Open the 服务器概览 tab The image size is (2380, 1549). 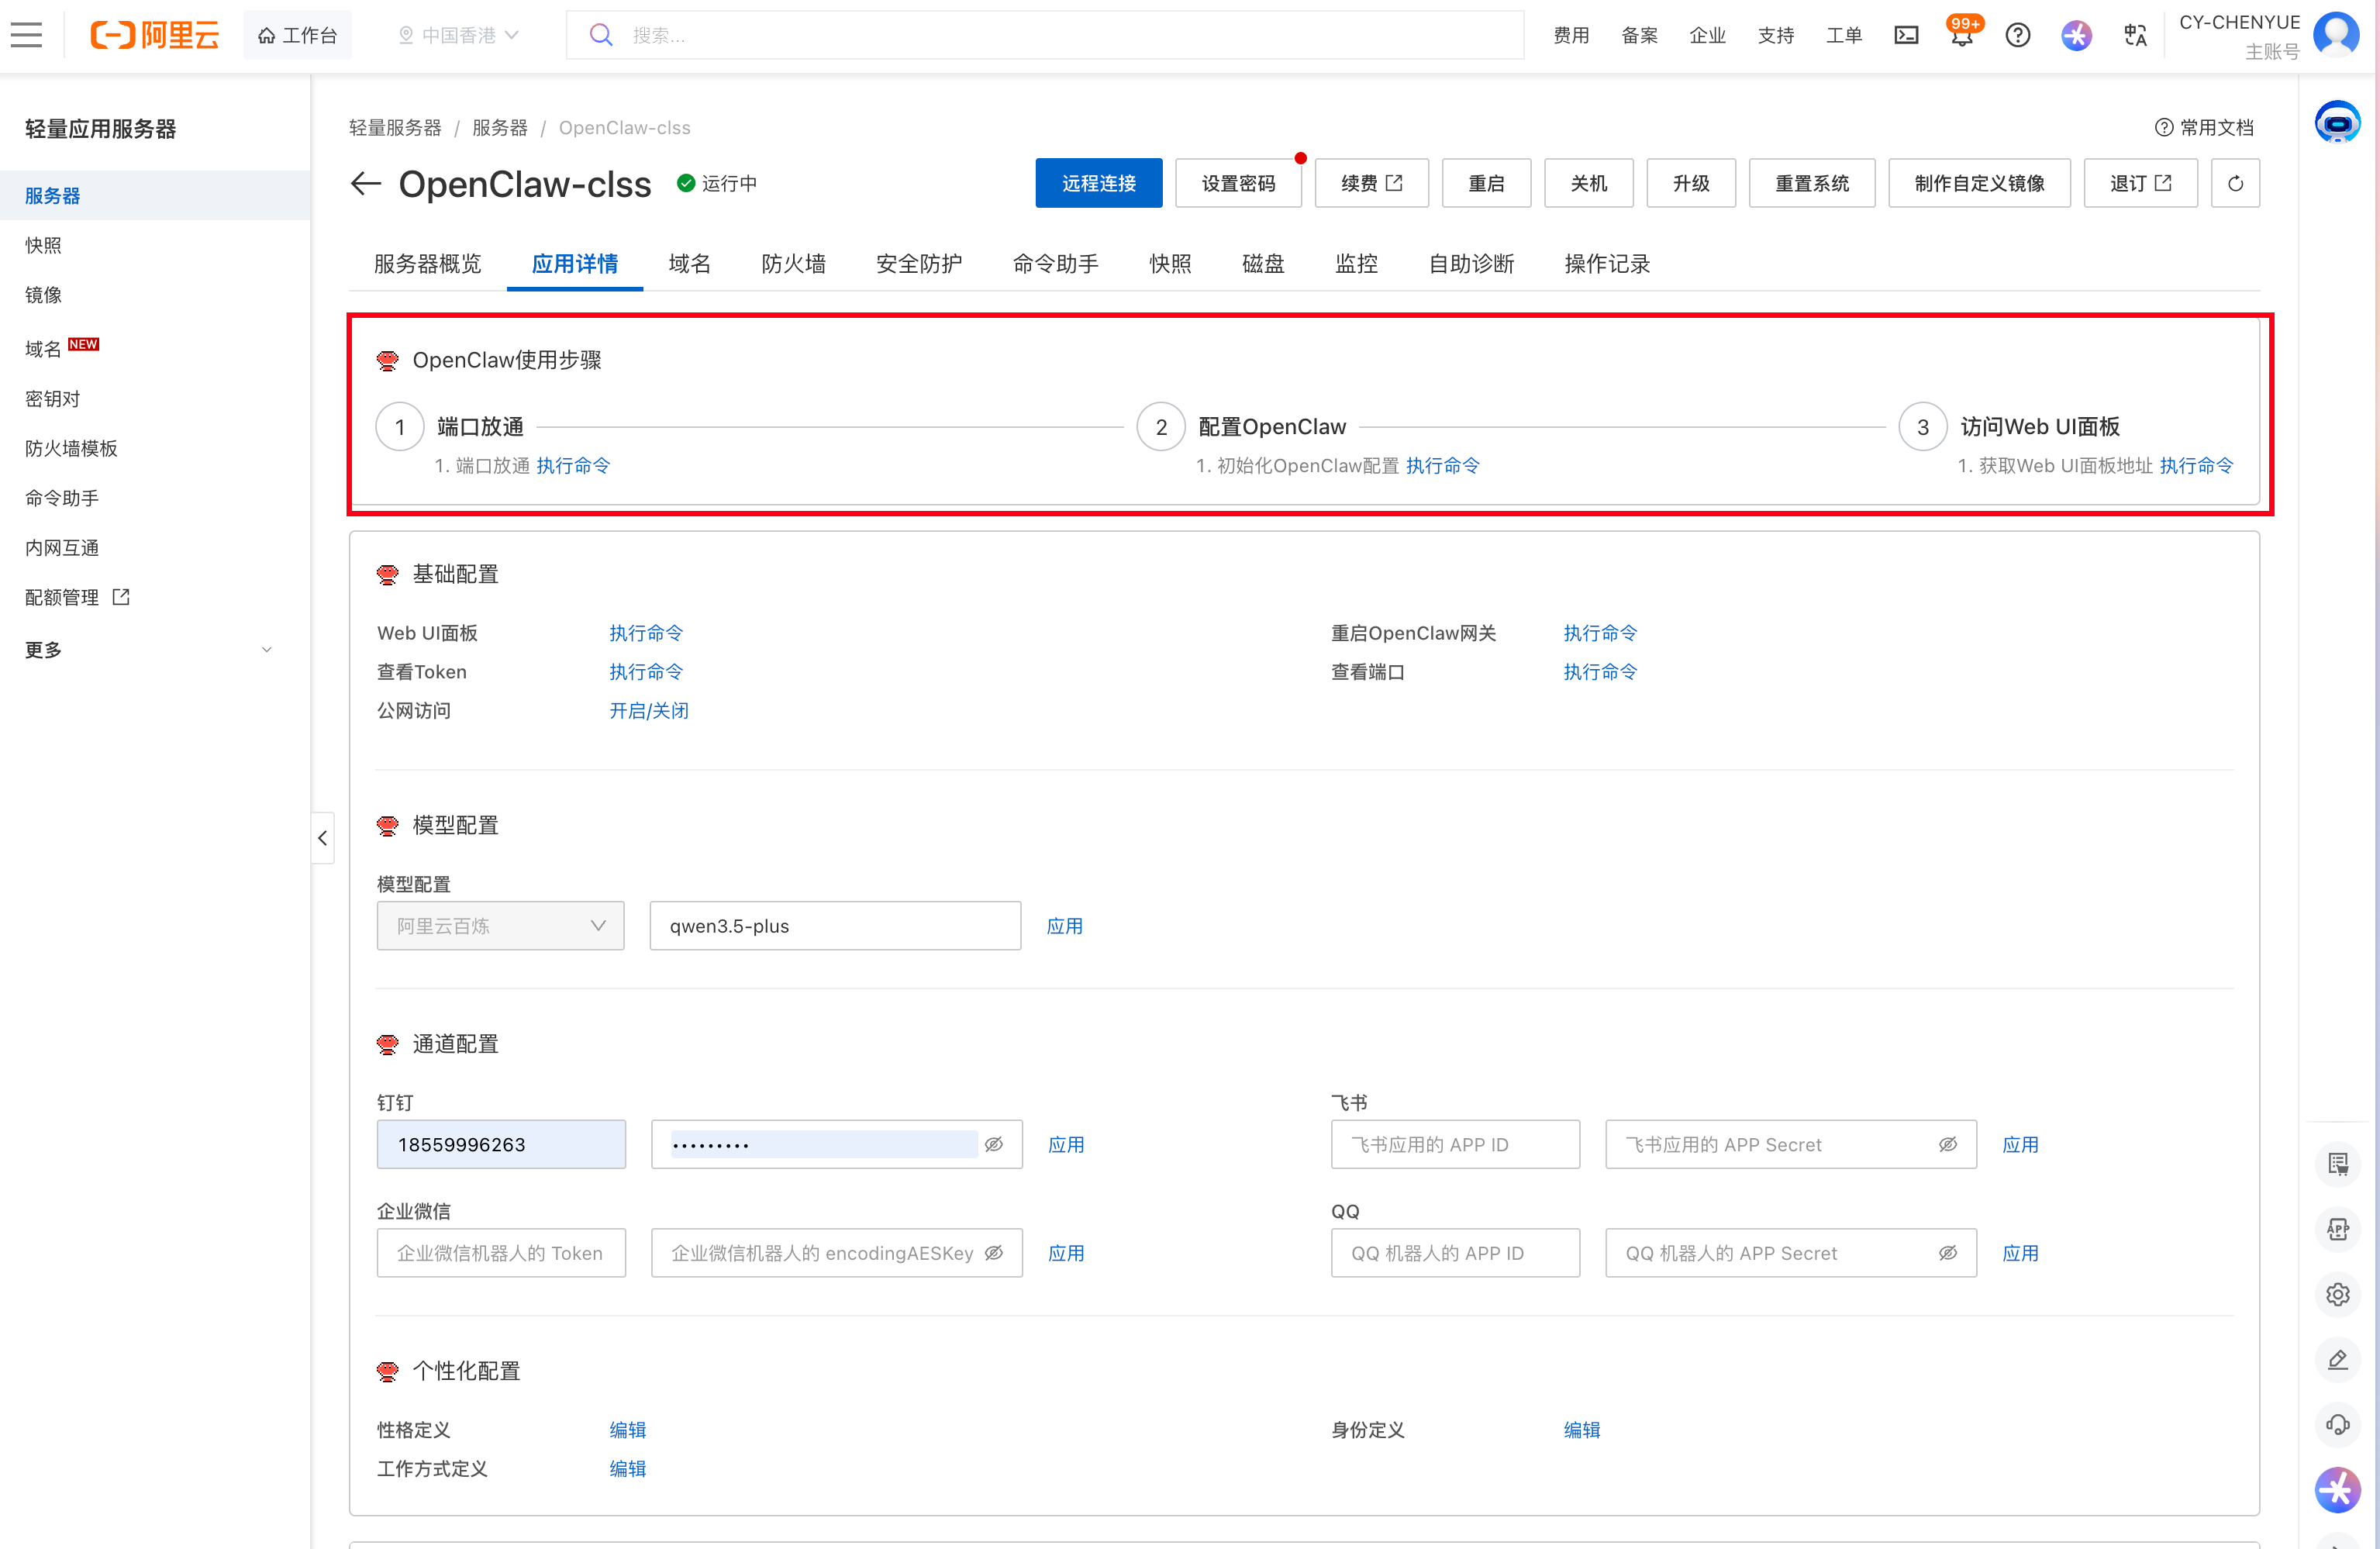click(x=427, y=264)
